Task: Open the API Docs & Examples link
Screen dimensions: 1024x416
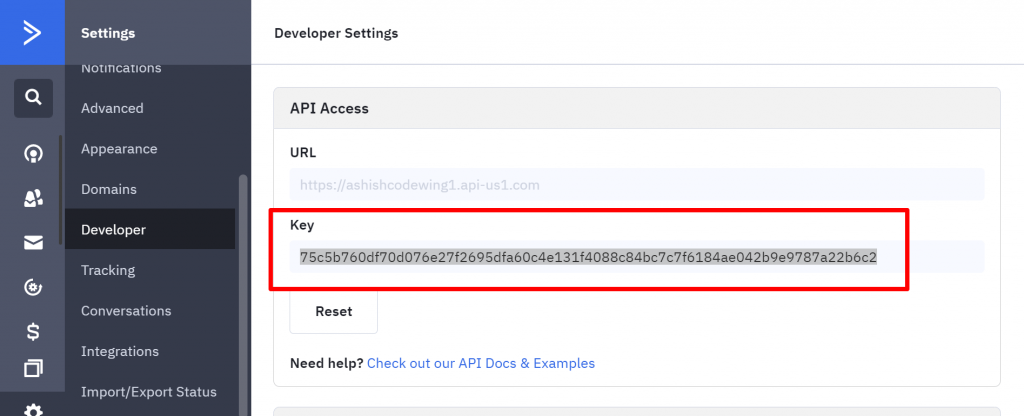Action: click(x=481, y=363)
